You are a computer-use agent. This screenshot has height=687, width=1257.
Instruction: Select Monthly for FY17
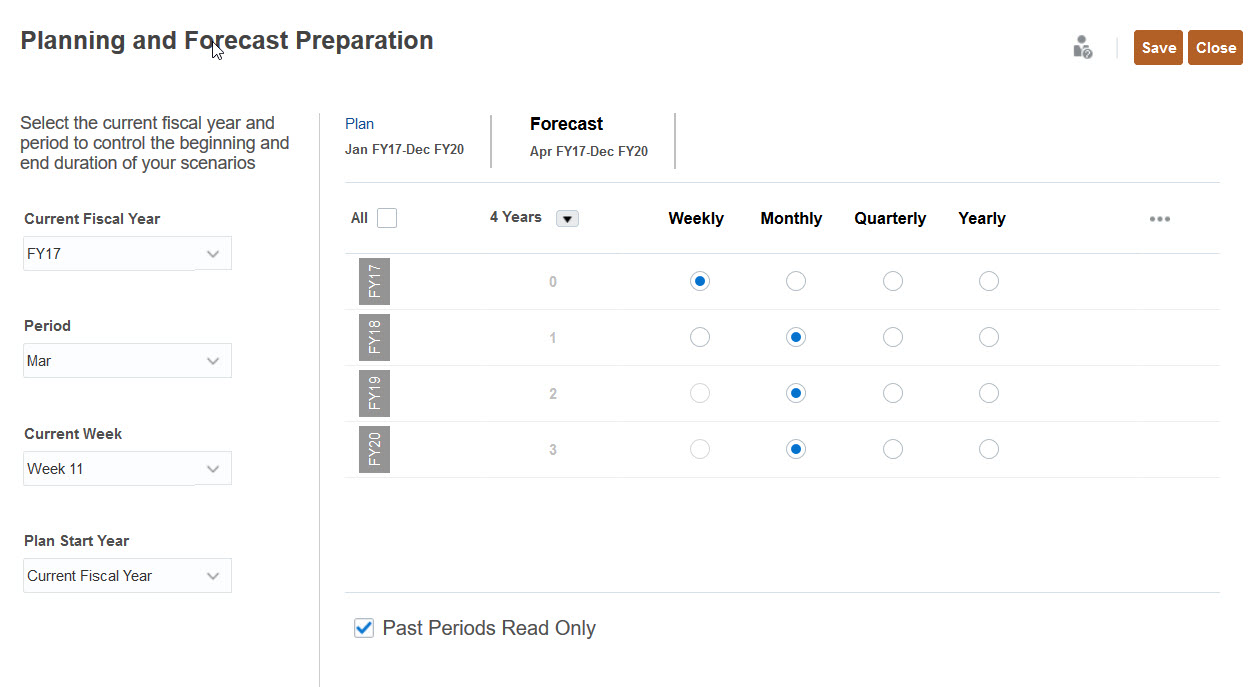(795, 282)
